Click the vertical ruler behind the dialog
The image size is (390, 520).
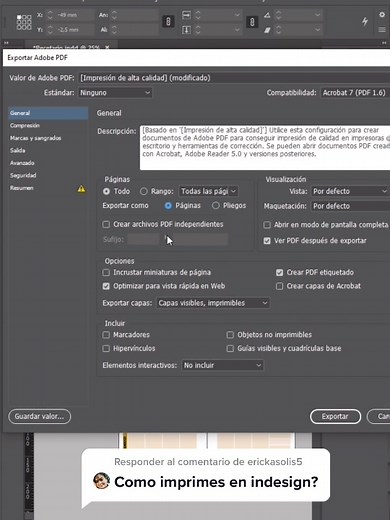[x=28, y=476]
